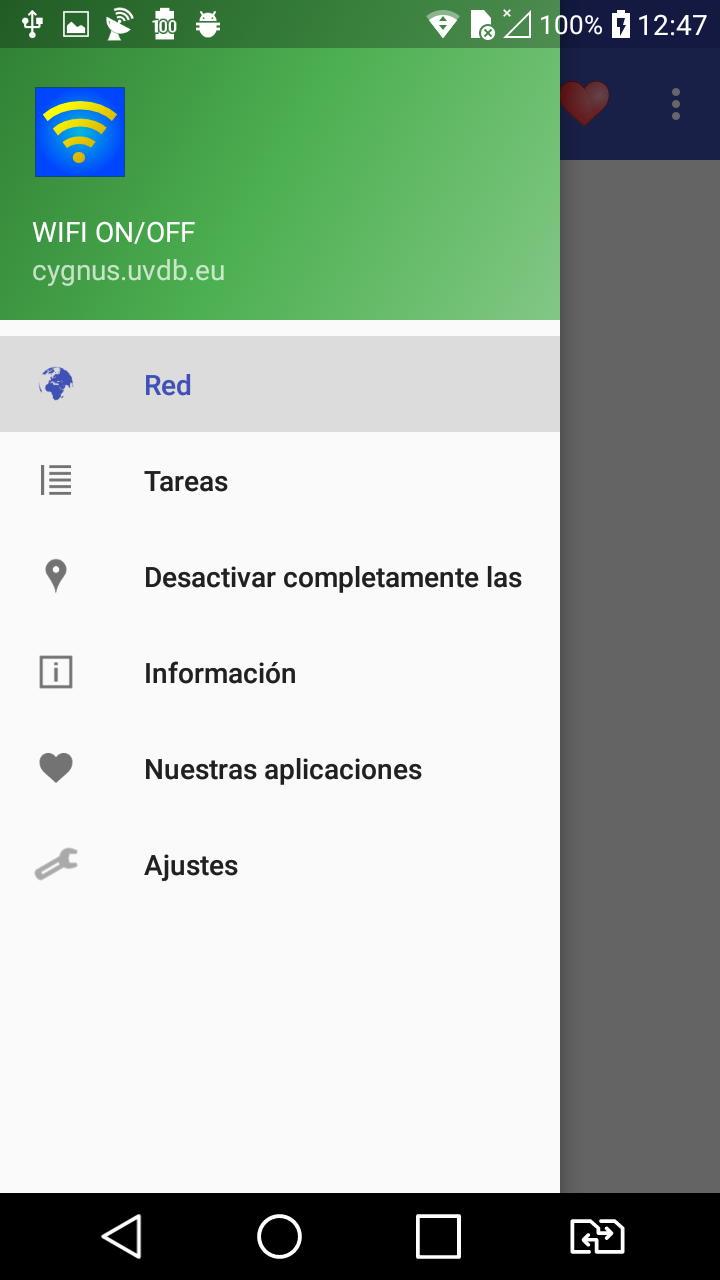
Task: Open the three-dot overflow menu
Action: pos(676,104)
